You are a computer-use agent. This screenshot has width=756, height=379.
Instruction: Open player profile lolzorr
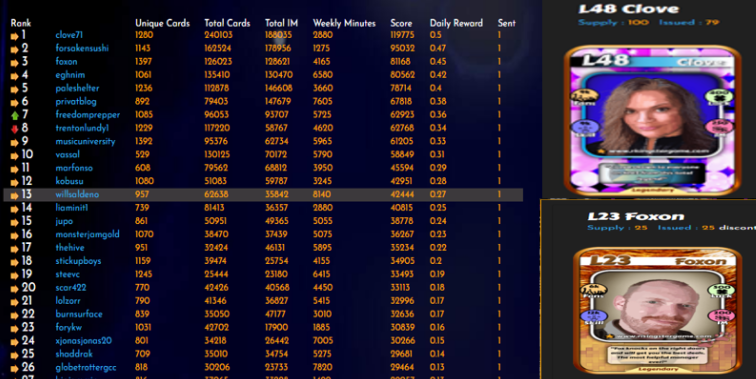coord(68,301)
